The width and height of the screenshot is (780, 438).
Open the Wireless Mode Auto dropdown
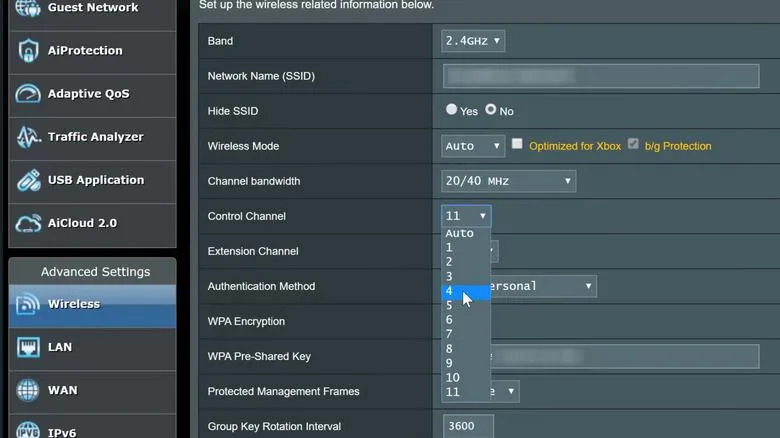point(473,146)
